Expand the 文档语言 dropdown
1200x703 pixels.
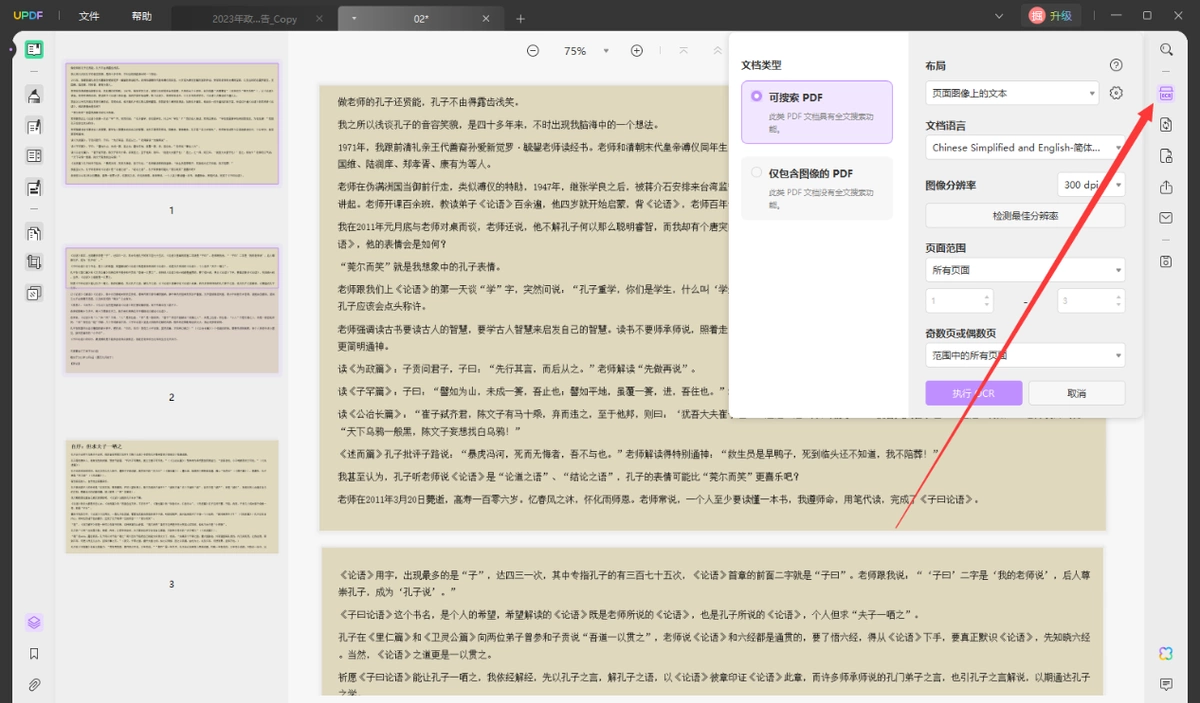[1025, 147]
